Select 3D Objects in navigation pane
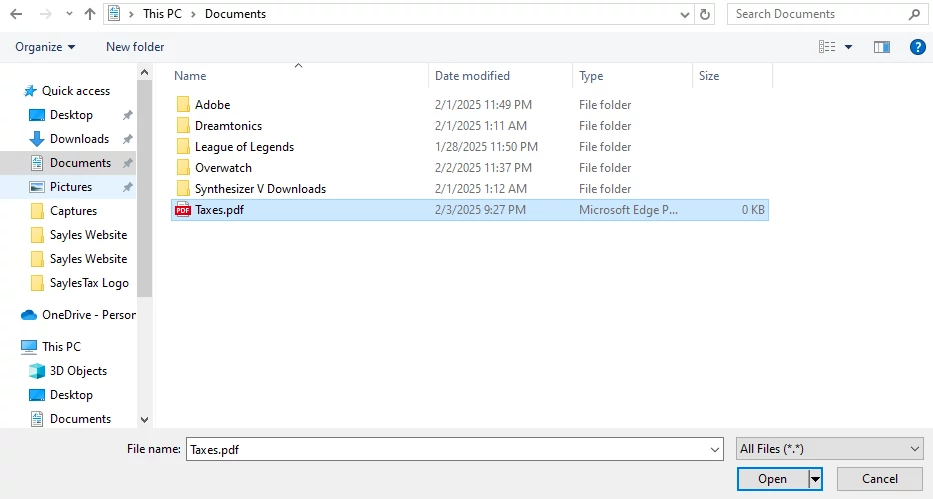Screen dimensions: 933x499 point(78,371)
